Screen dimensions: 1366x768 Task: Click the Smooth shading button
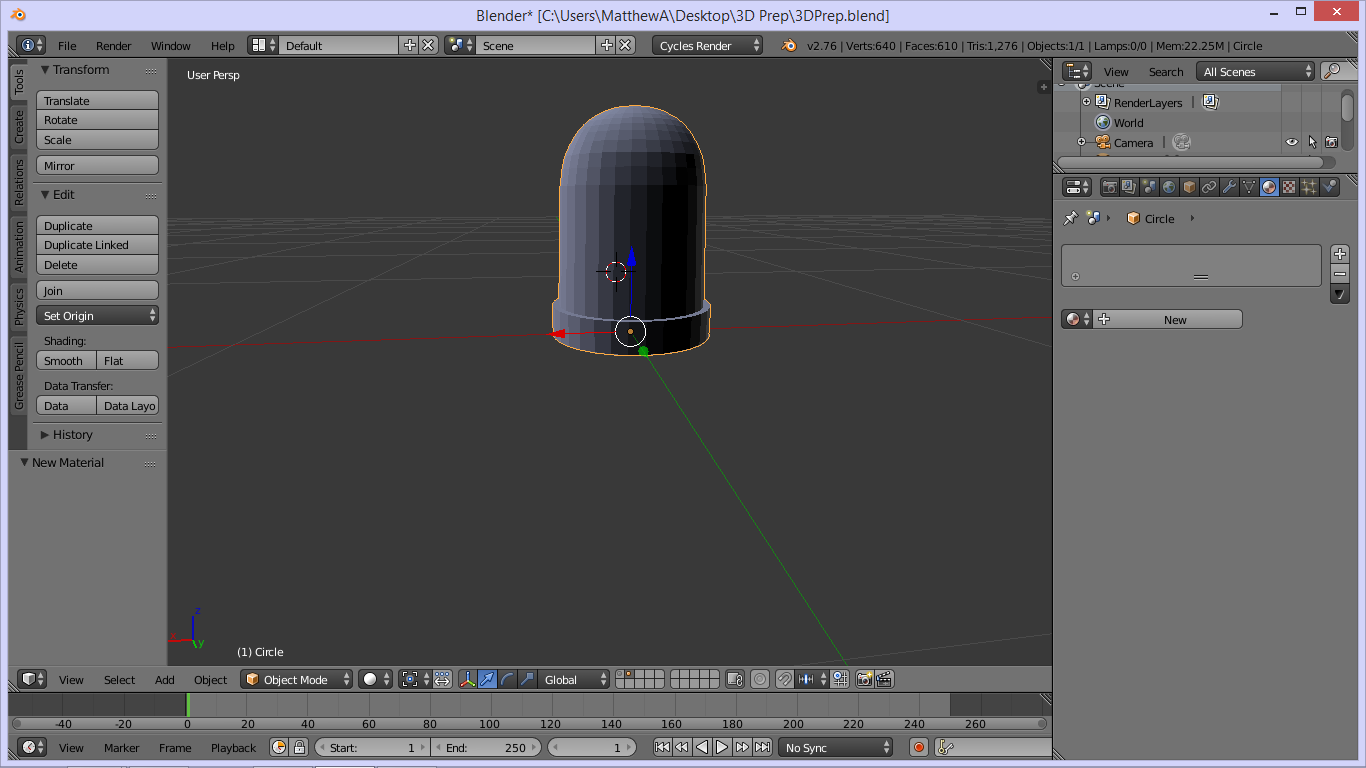click(x=67, y=360)
